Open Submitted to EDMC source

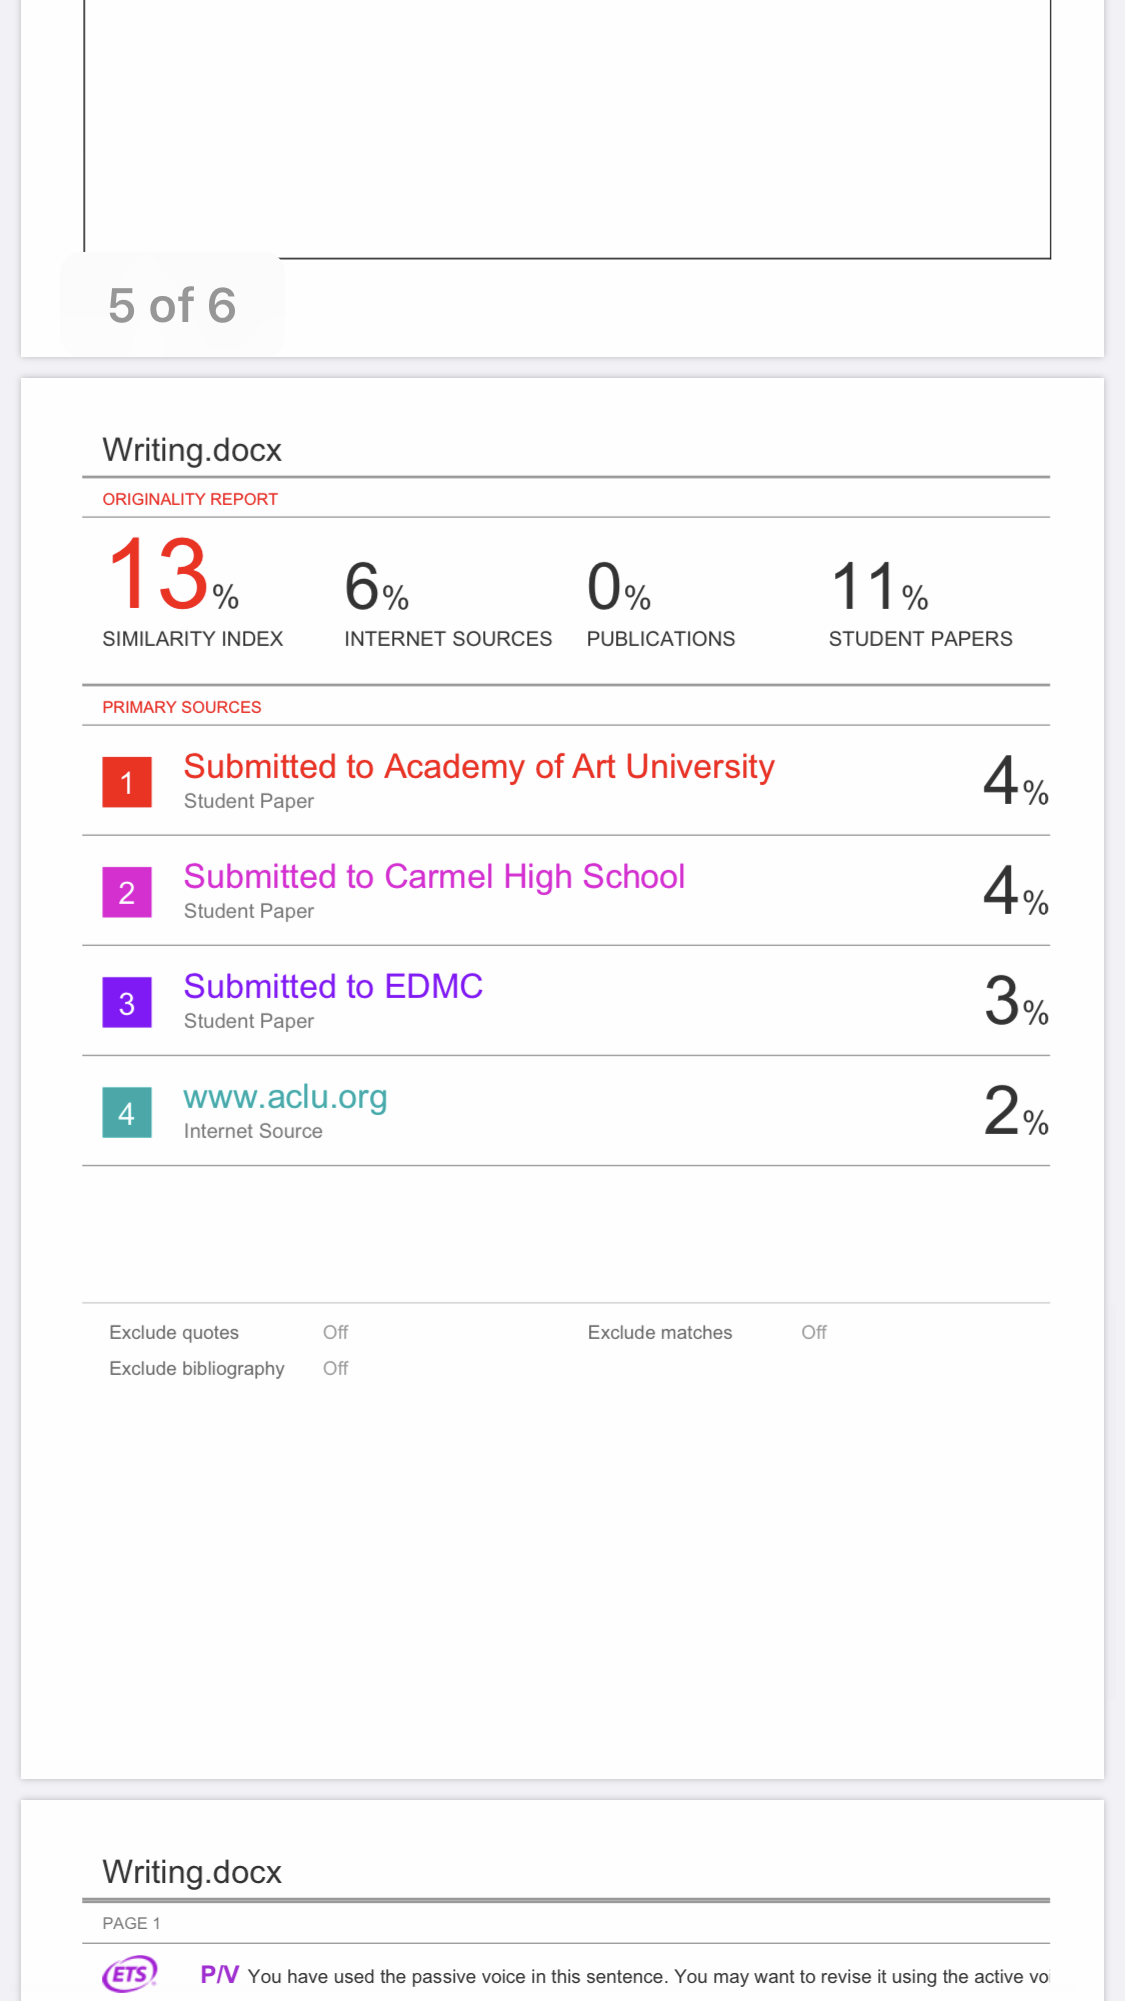(x=333, y=986)
